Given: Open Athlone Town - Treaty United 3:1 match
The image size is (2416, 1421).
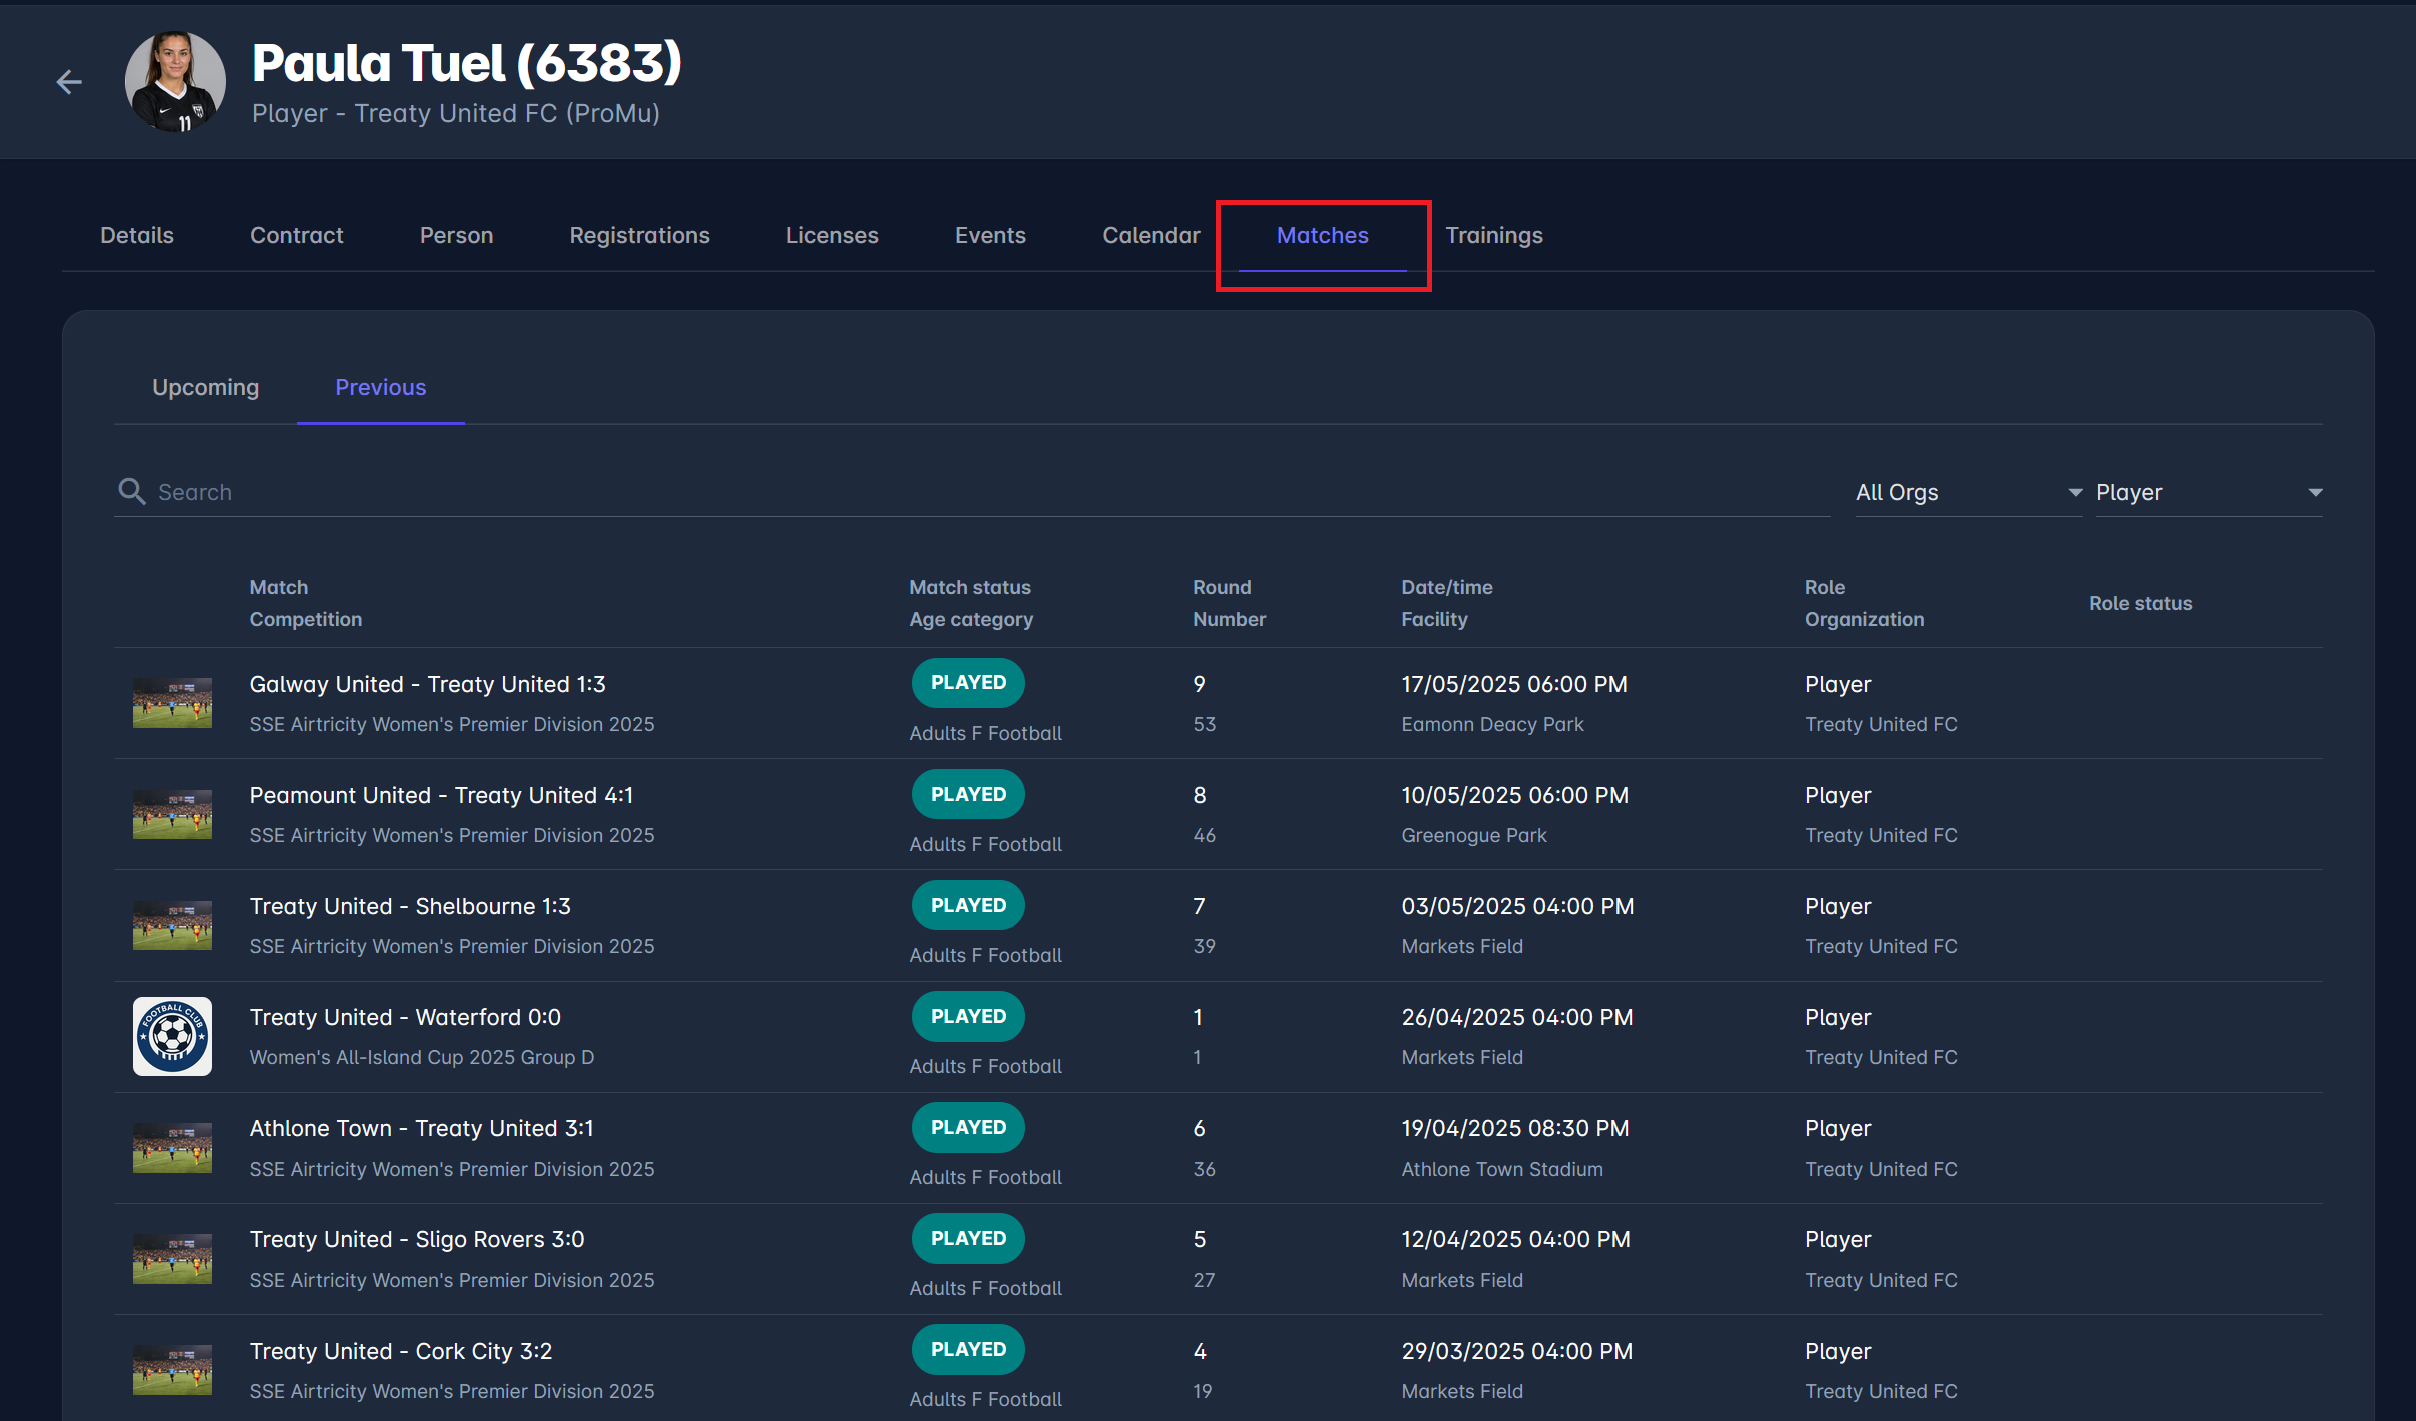Looking at the screenshot, I should [x=422, y=1128].
